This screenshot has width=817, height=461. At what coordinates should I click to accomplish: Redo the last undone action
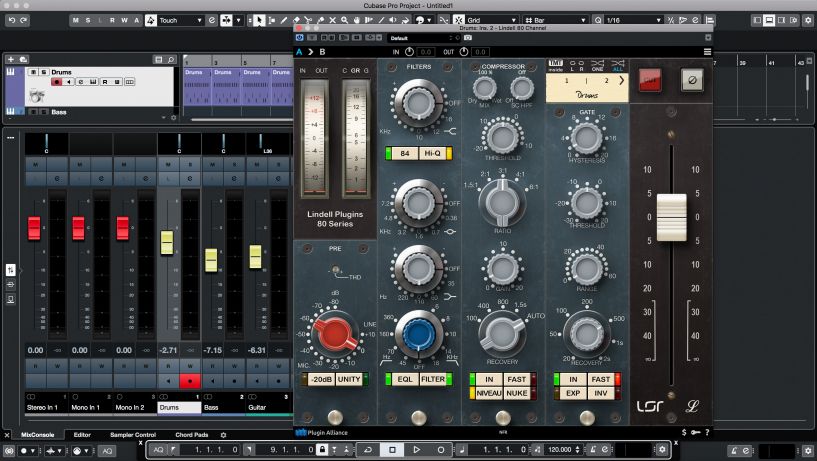[23, 20]
